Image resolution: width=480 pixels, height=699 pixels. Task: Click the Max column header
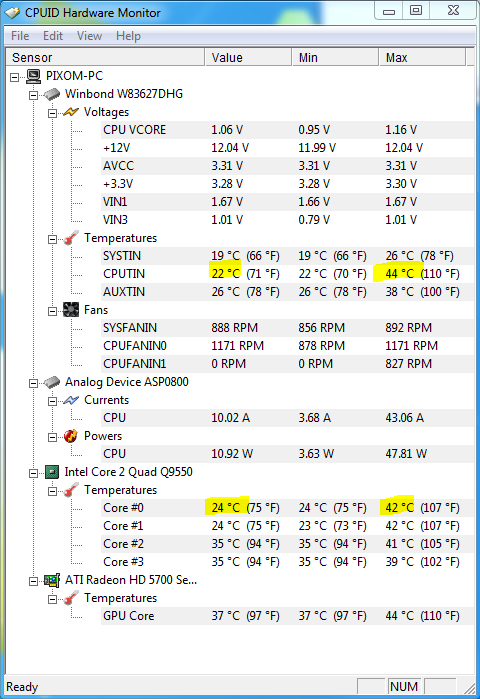pos(423,58)
